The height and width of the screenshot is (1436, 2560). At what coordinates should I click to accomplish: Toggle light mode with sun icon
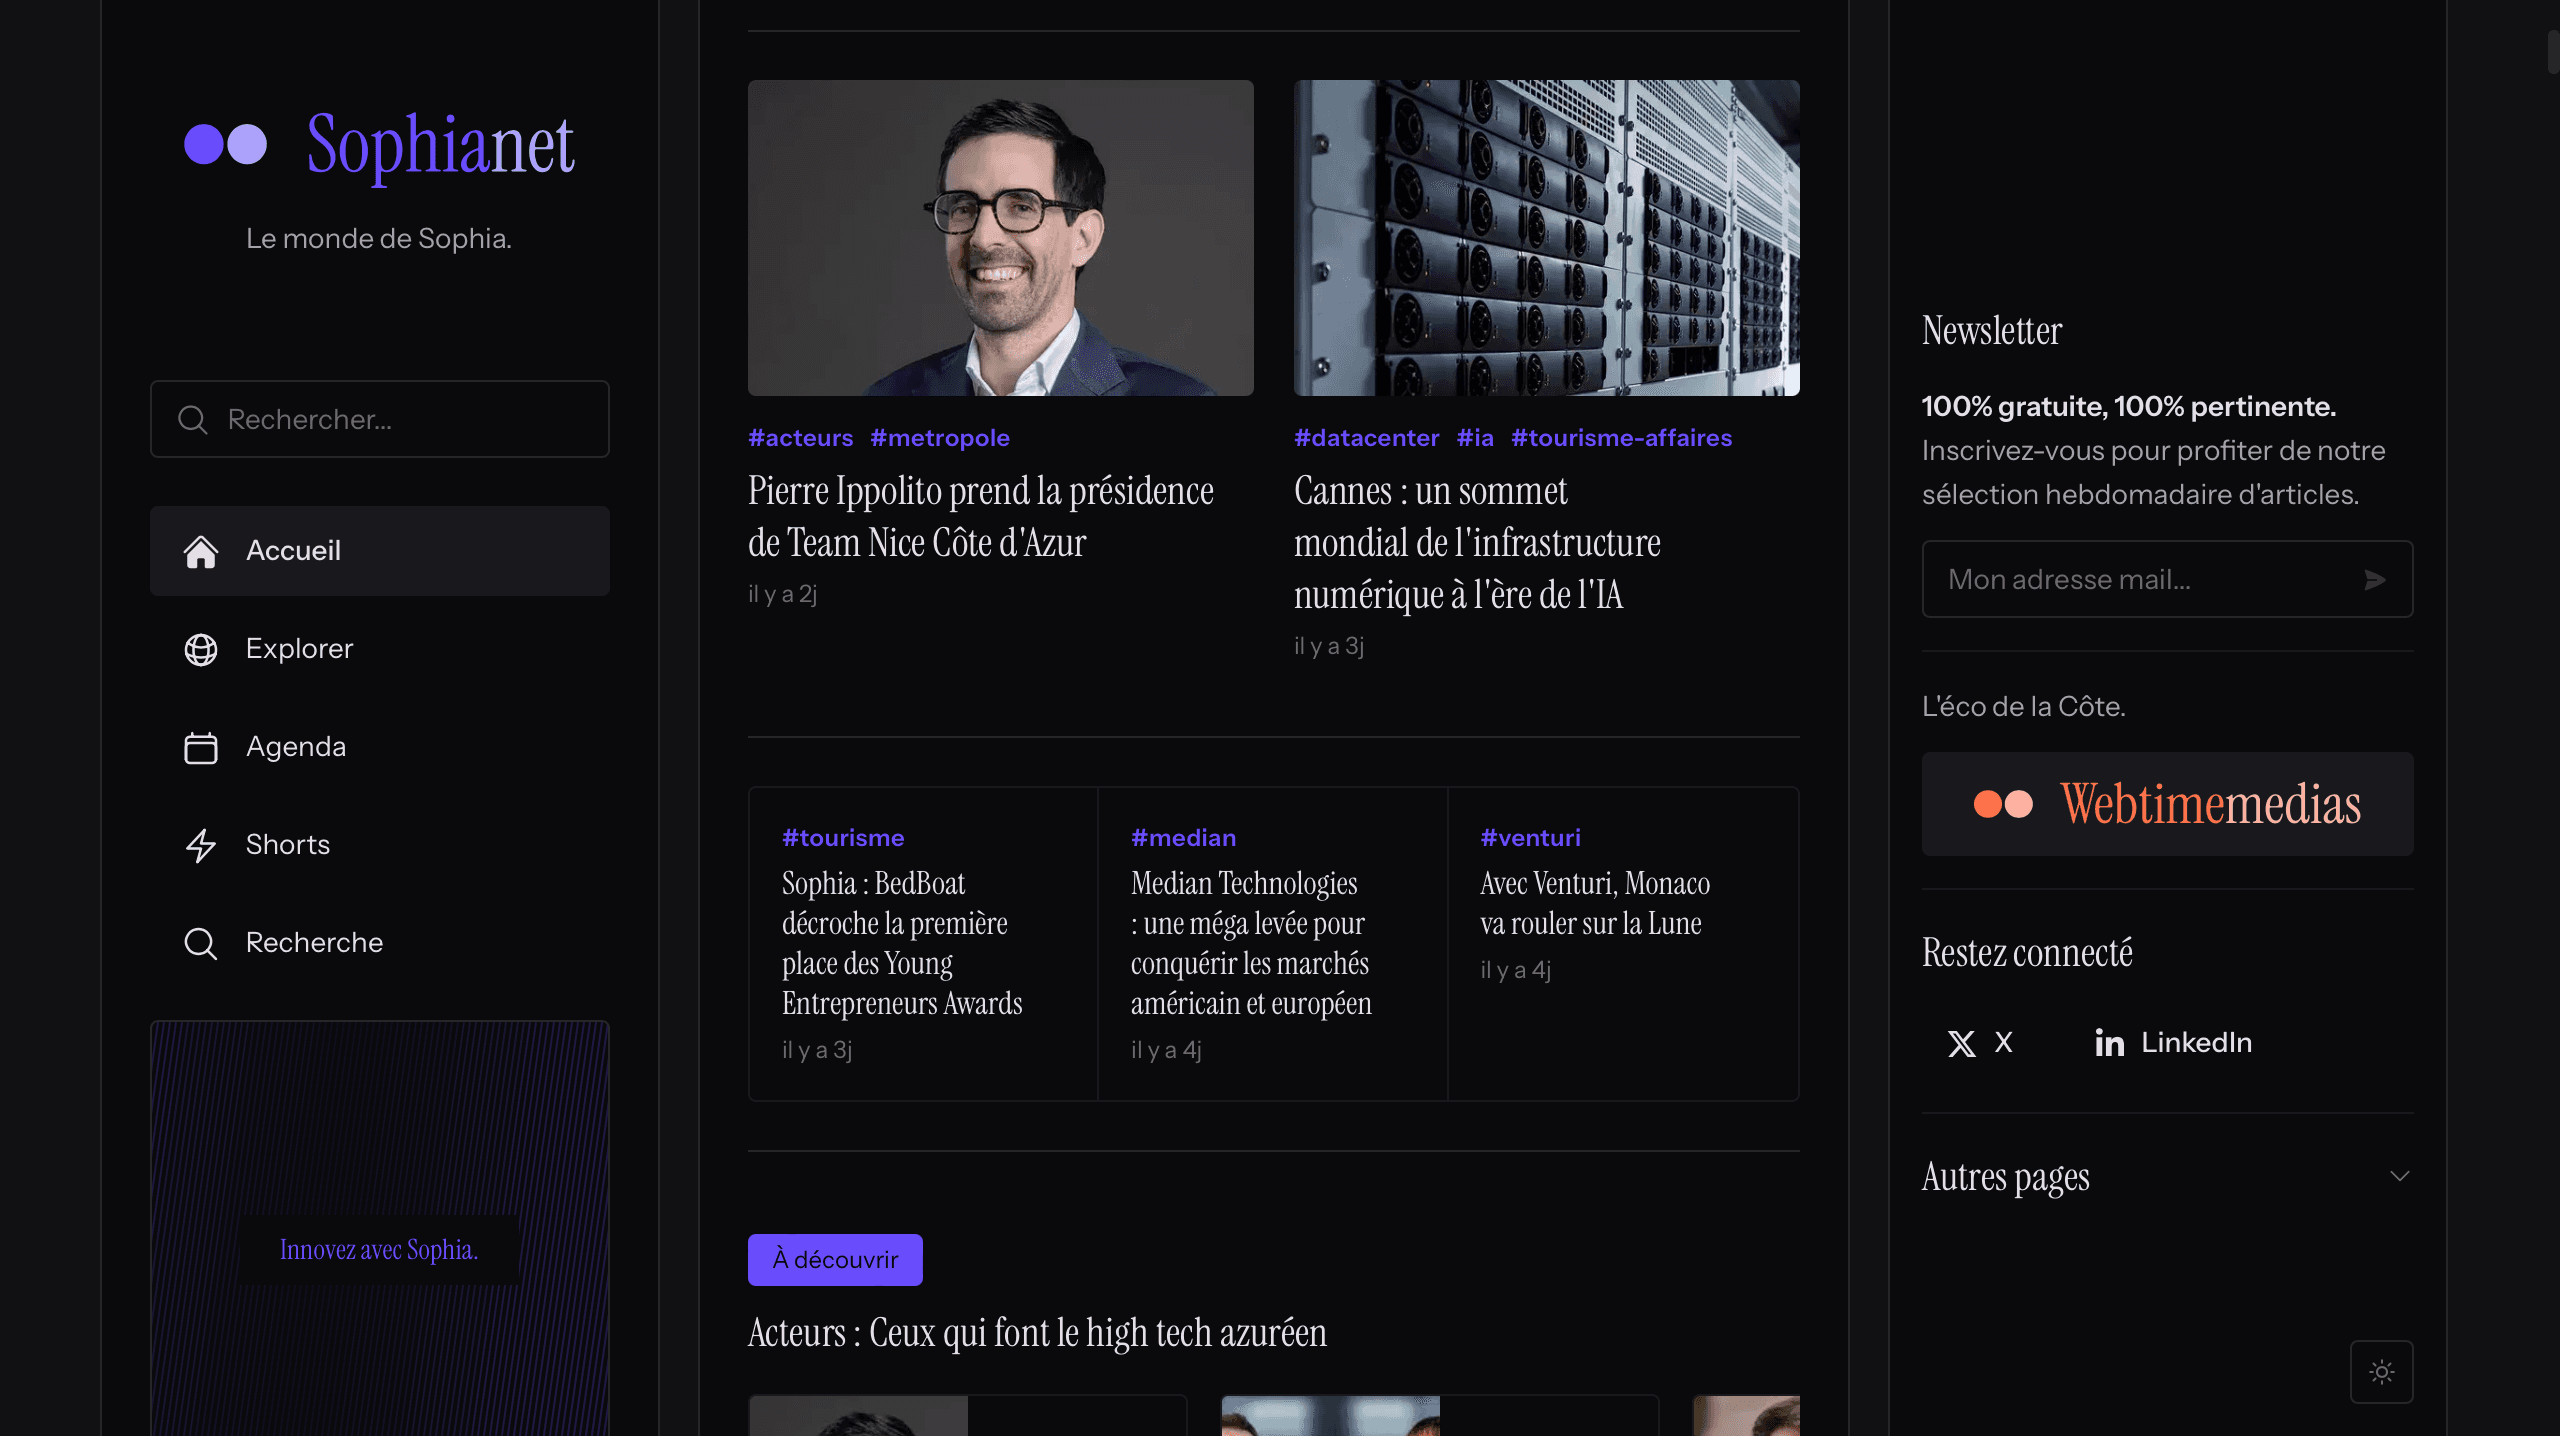pos(2382,1372)
